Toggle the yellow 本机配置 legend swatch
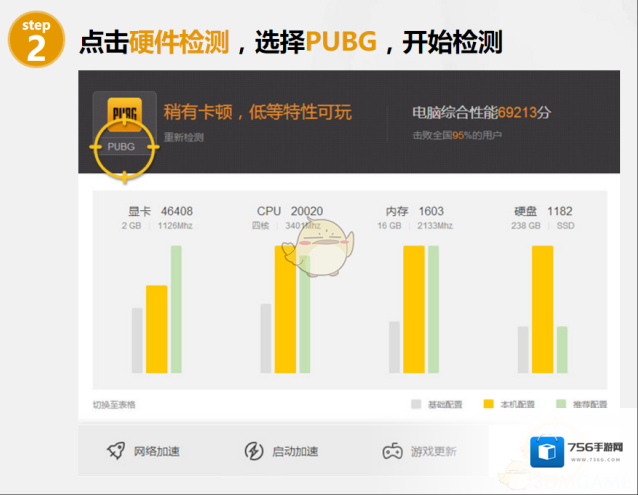This screenshot has height=495, width=638. [x=489, y=405]
